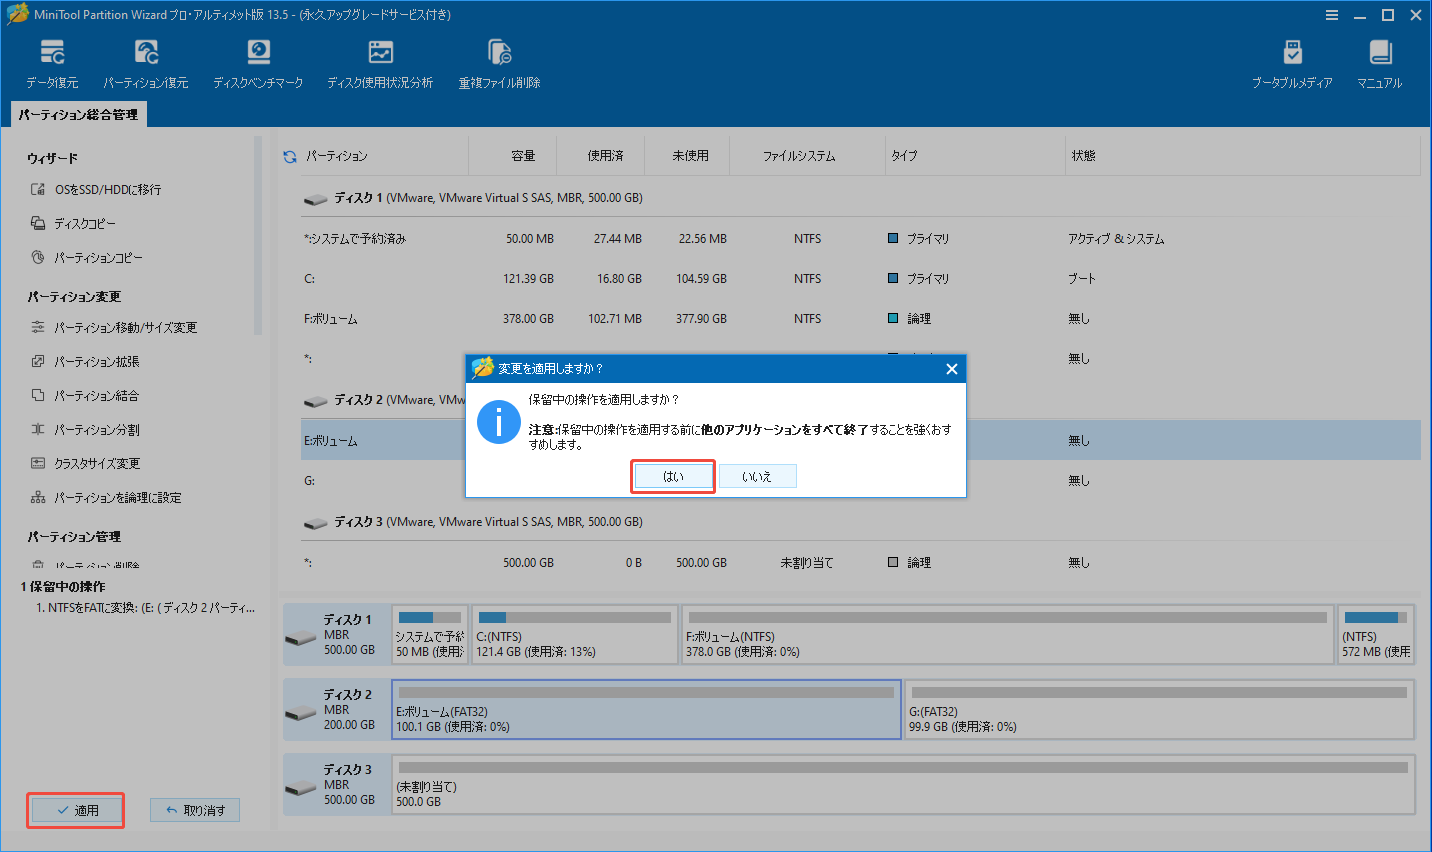
Task: Click はい to confirm pending operations
Action: 672,476
